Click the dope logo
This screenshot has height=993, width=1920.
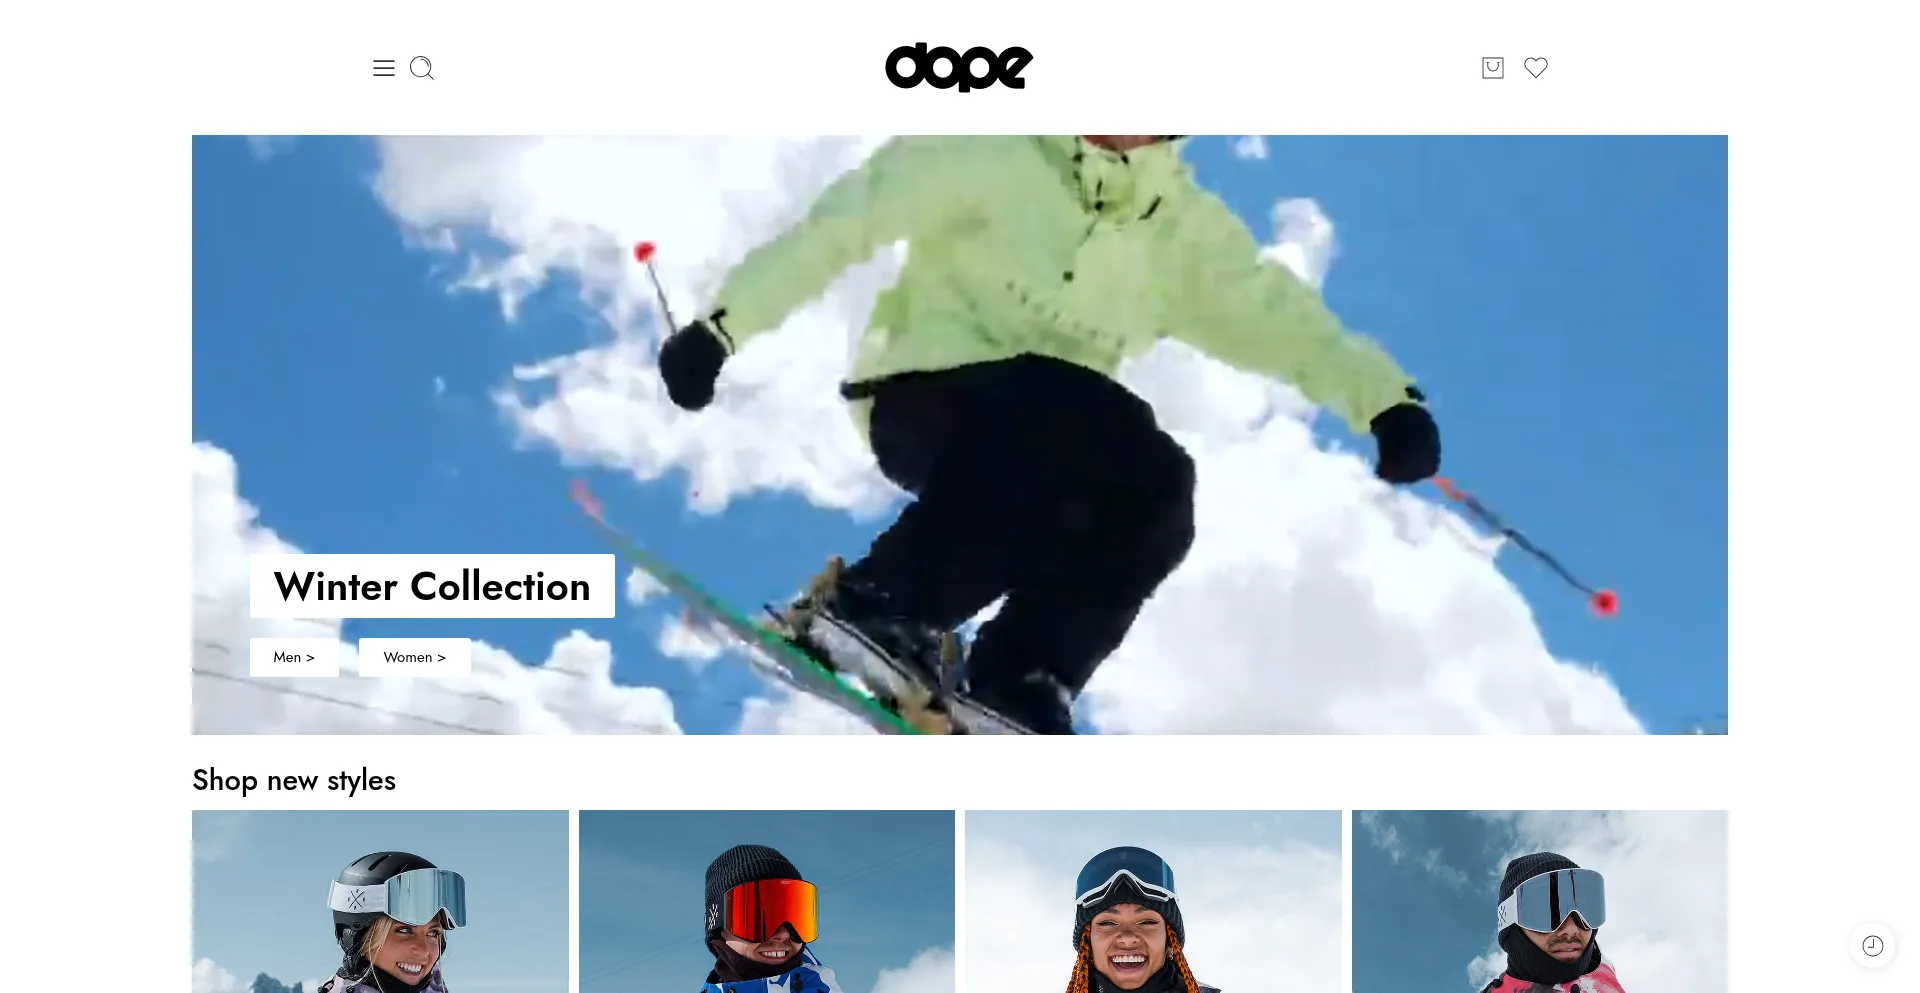[959, 67]
